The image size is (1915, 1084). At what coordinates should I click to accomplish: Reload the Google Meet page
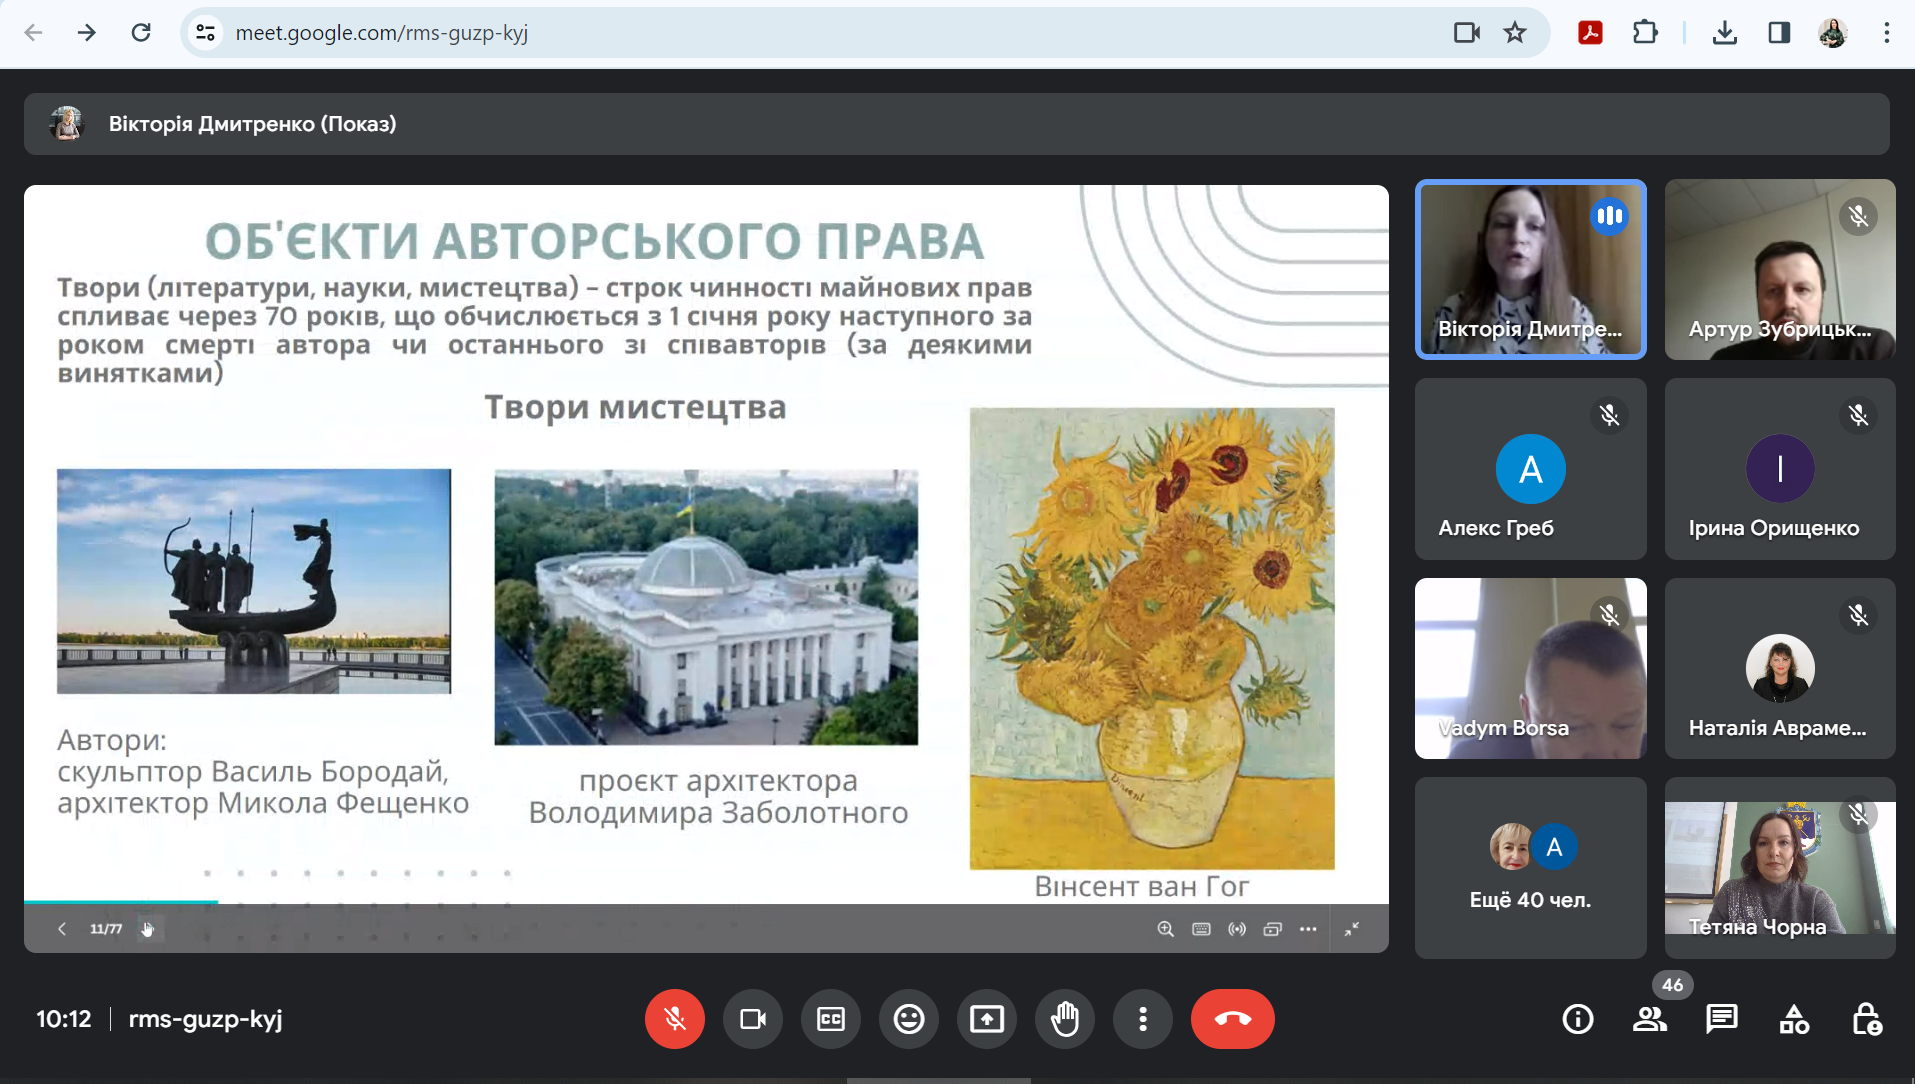point(141,32)
